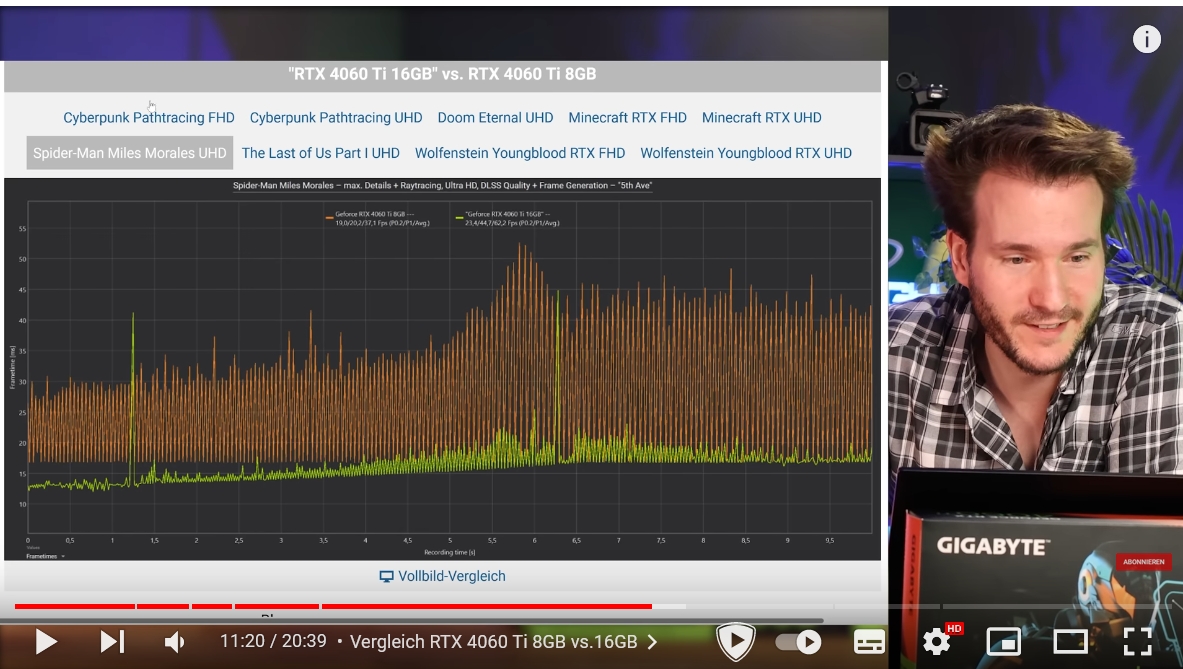Viewport: 1183px width, 669px height.
Task: Toggle autoplay switch
Action: [799, 642]
